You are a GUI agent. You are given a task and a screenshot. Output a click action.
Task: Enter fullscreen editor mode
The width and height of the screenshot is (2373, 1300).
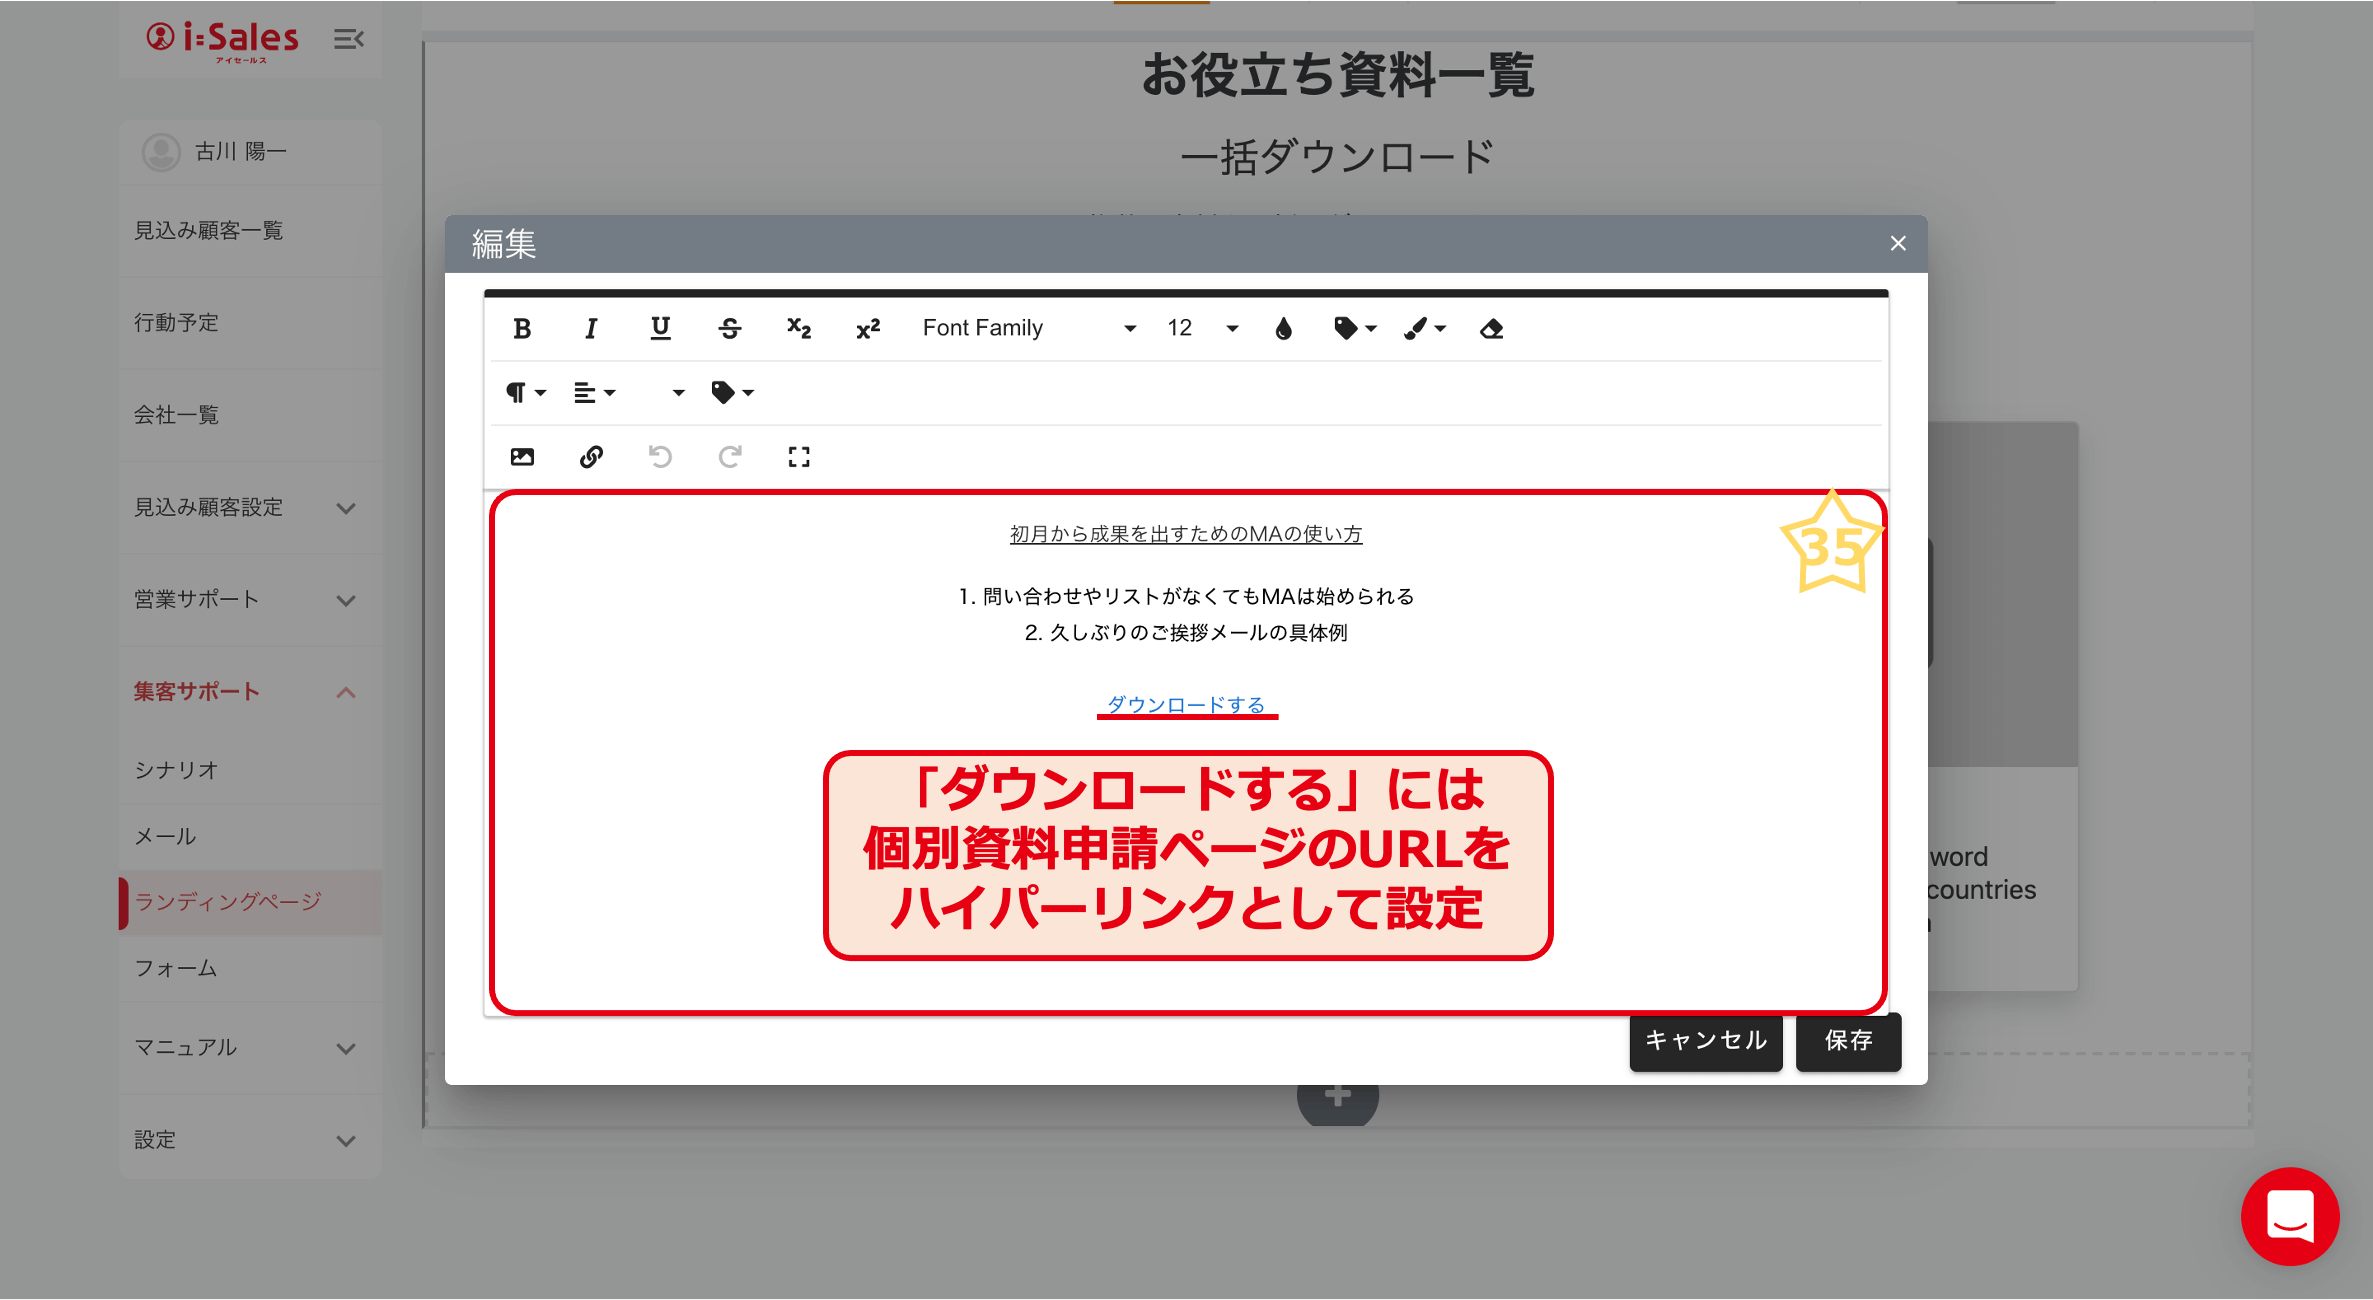[x=798, y=457]
